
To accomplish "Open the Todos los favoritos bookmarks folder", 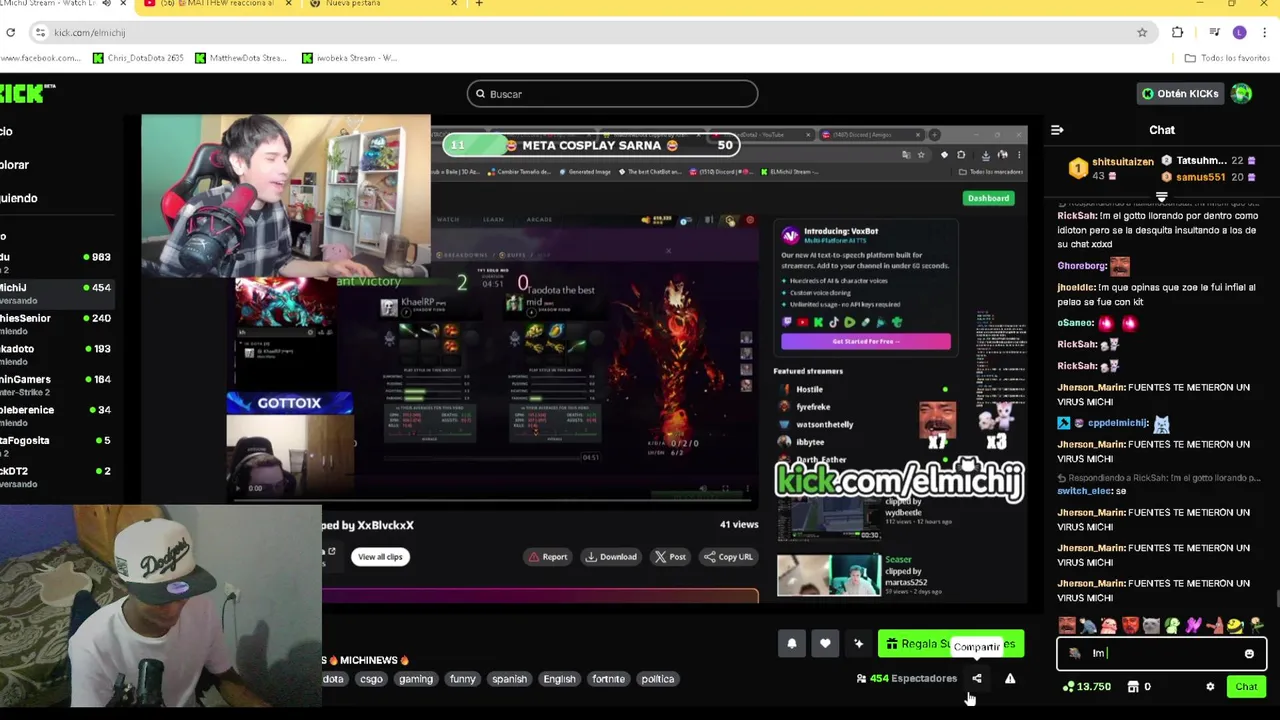I will tap(1226, 58).
